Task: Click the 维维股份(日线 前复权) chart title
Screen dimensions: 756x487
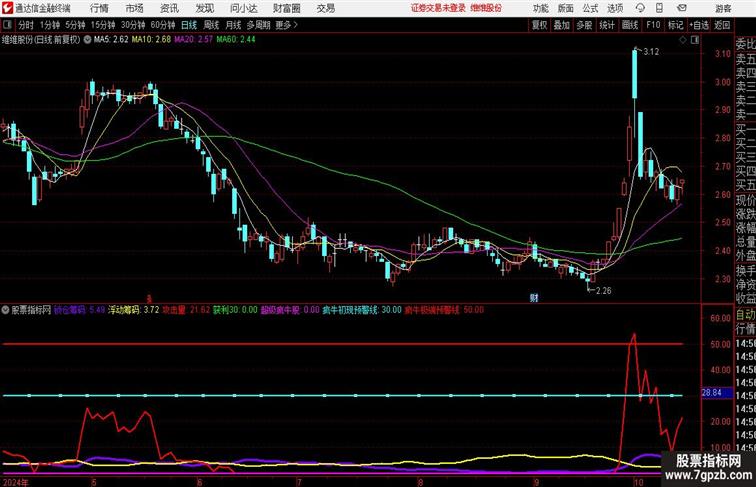Action: tap(41, 40)
